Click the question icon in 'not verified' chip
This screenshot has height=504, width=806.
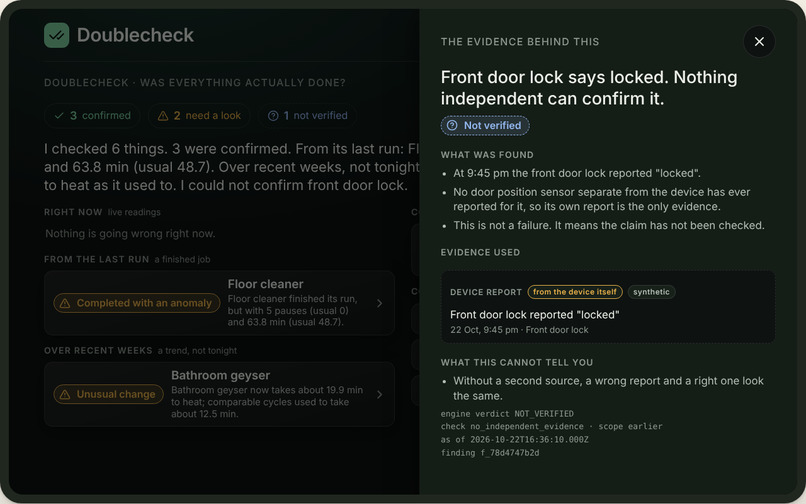273,116
